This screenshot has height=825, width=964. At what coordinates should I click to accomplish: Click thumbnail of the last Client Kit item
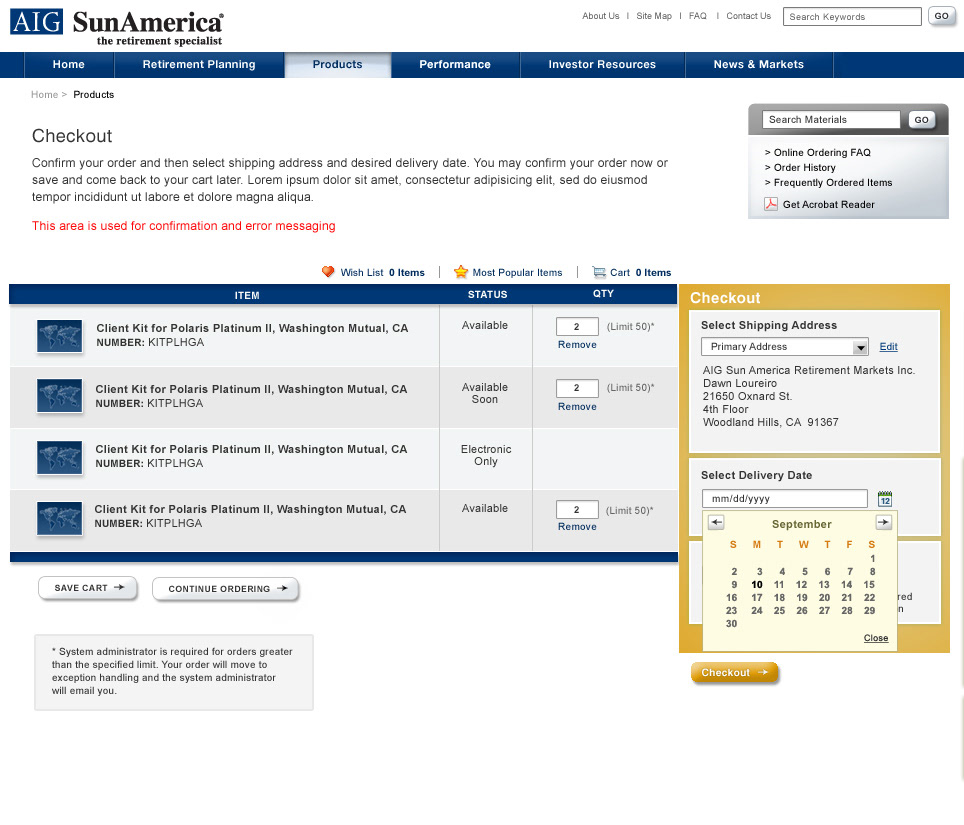pos(60,518)
